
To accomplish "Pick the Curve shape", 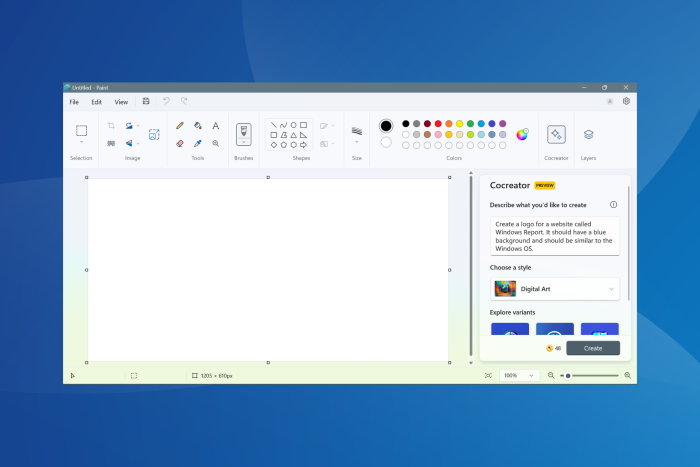I will point(283,125).
